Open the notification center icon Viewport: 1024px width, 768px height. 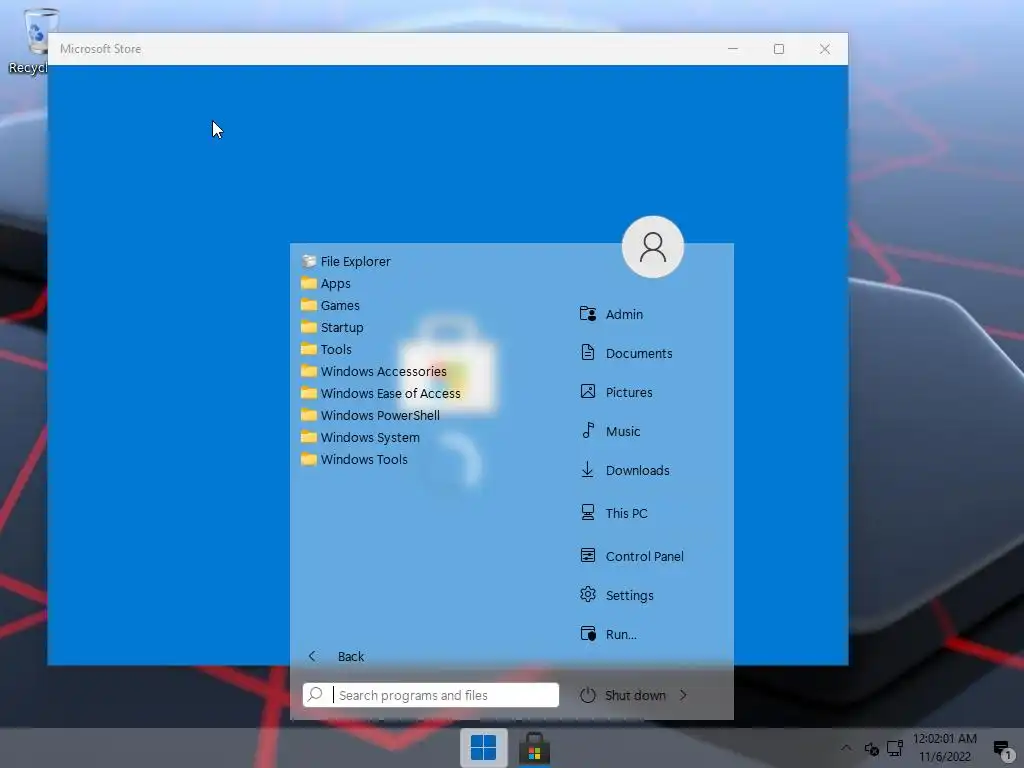[1002, 748]
